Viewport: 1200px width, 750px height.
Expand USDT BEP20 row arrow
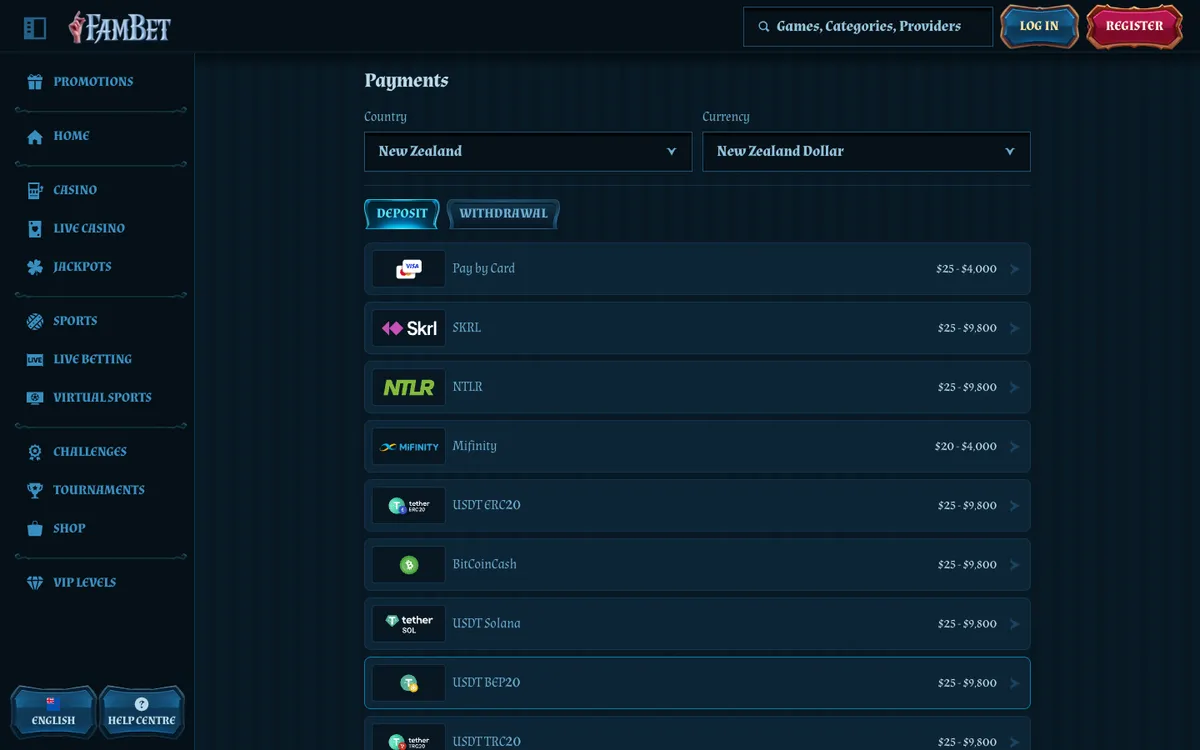1015,683
